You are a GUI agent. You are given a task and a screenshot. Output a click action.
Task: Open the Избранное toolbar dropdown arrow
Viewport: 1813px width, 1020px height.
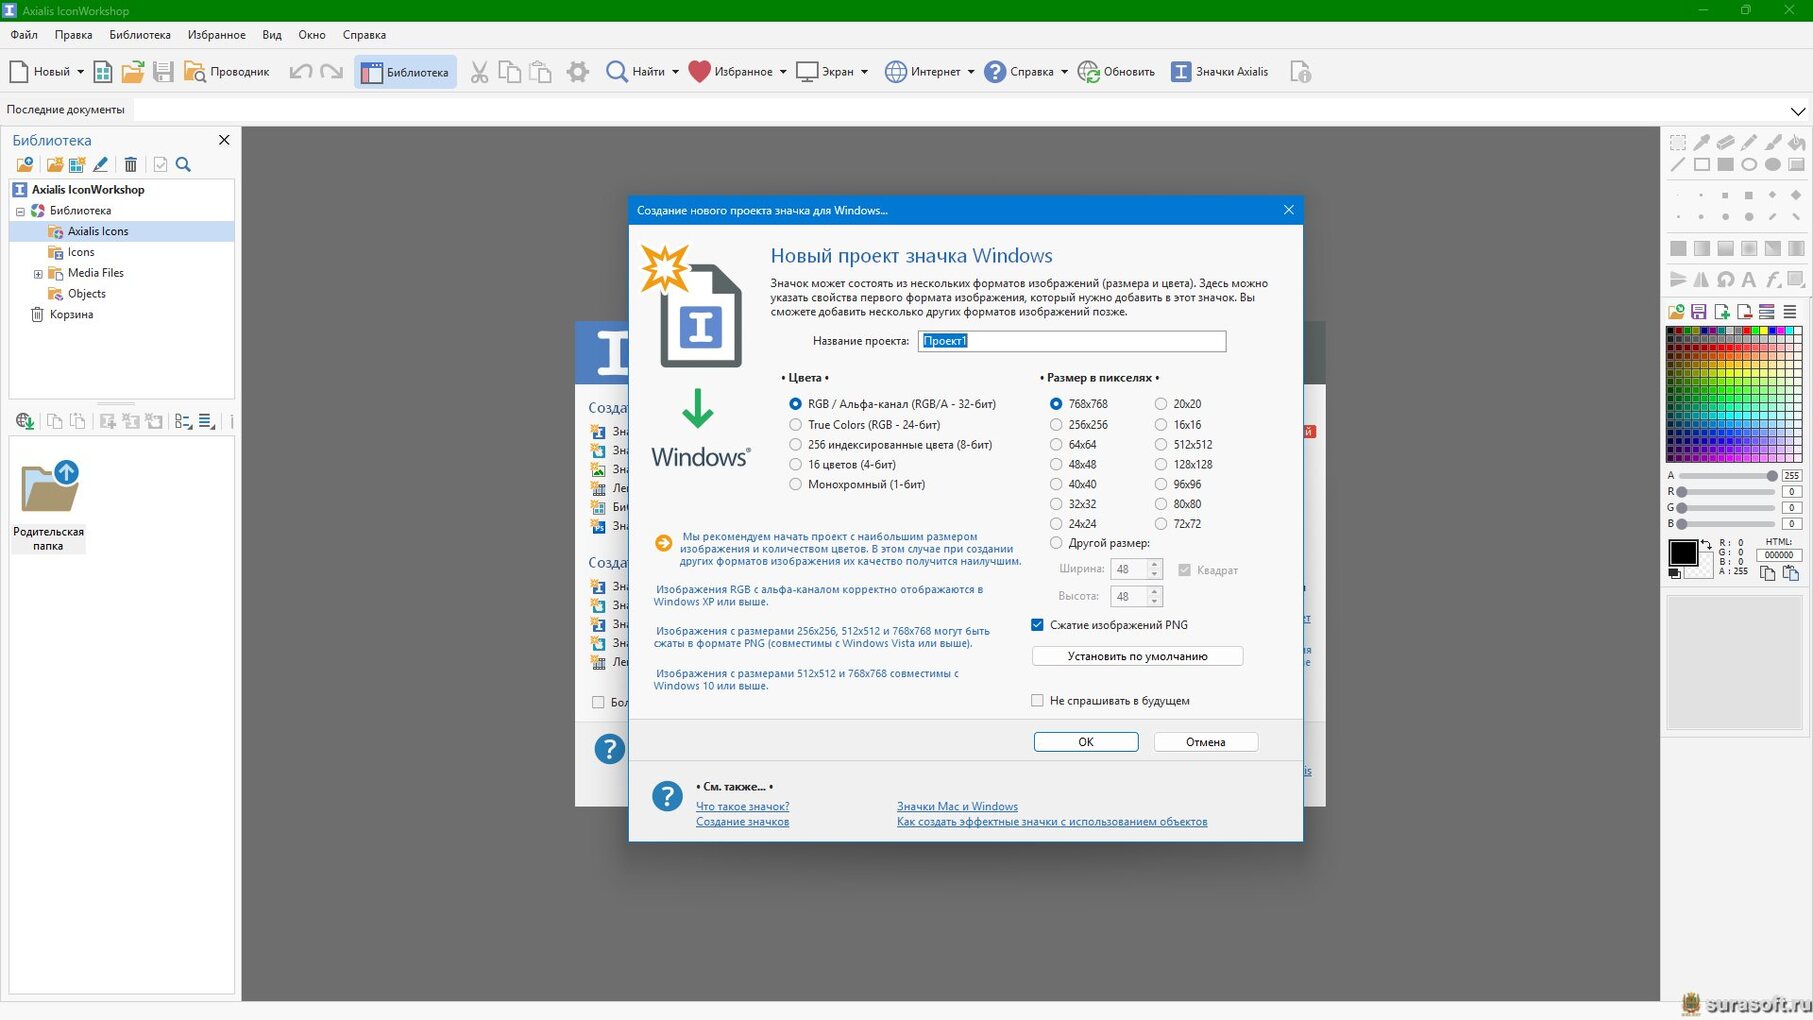tap(783, 72)
